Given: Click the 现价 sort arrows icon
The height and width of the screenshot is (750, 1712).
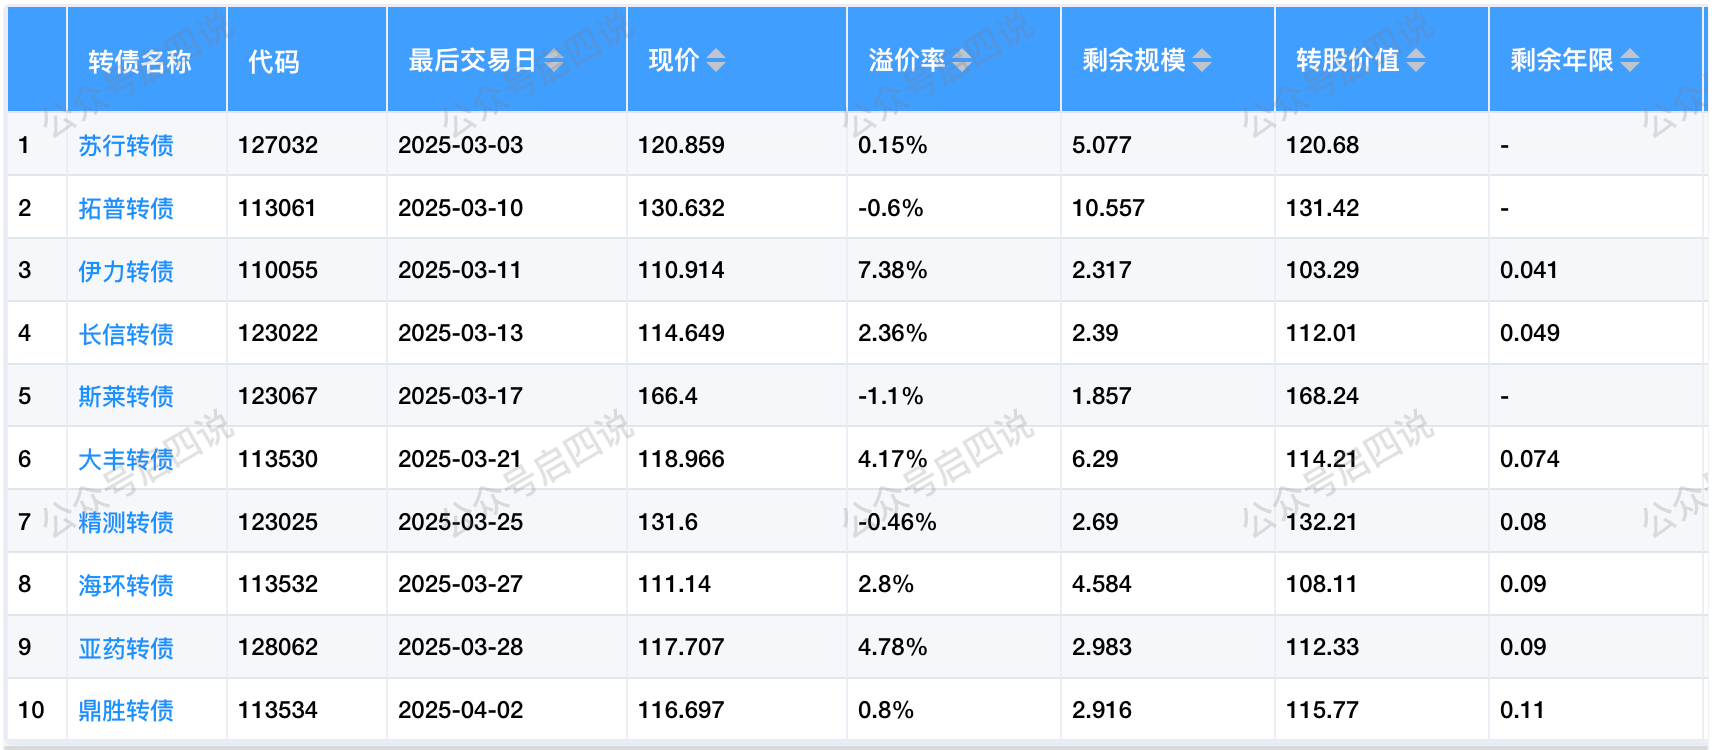Looking at the screenshot, I should pos(716,61).
